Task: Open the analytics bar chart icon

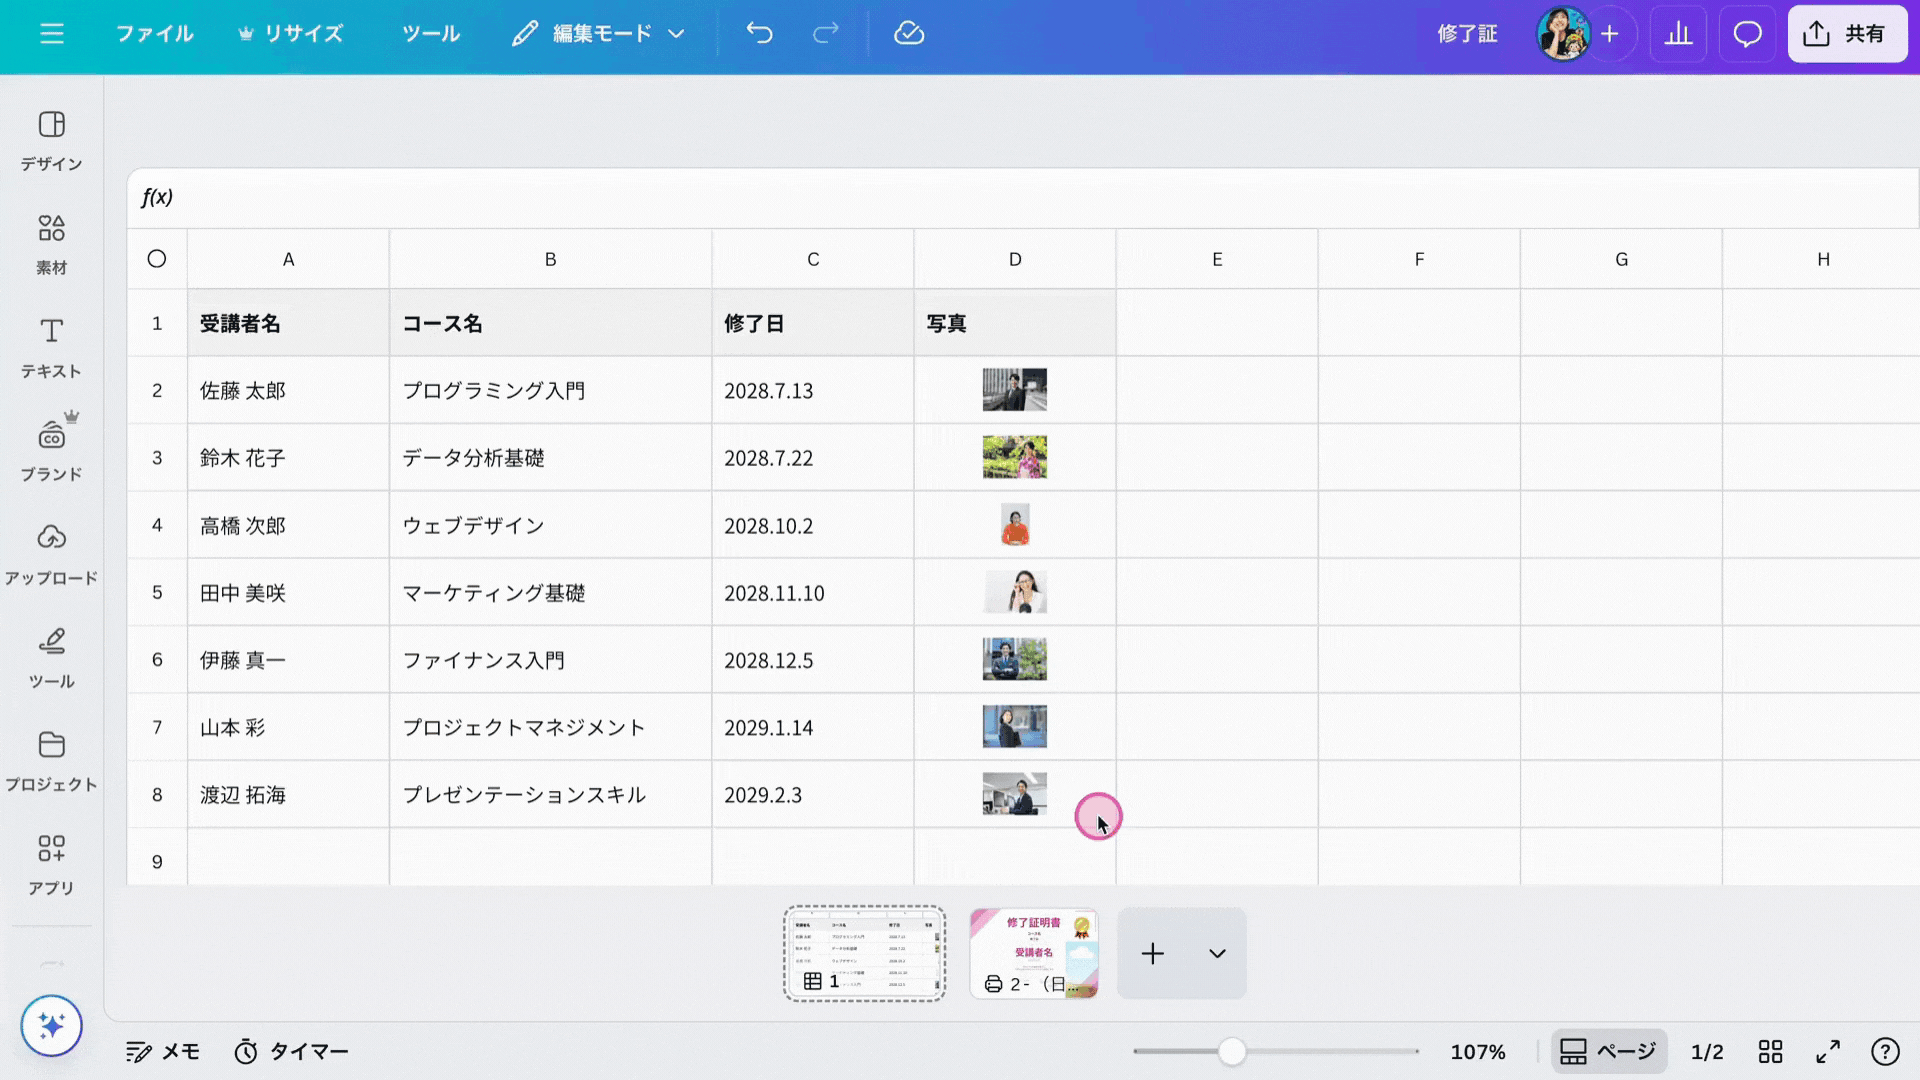Action: tap(1678, 34)
